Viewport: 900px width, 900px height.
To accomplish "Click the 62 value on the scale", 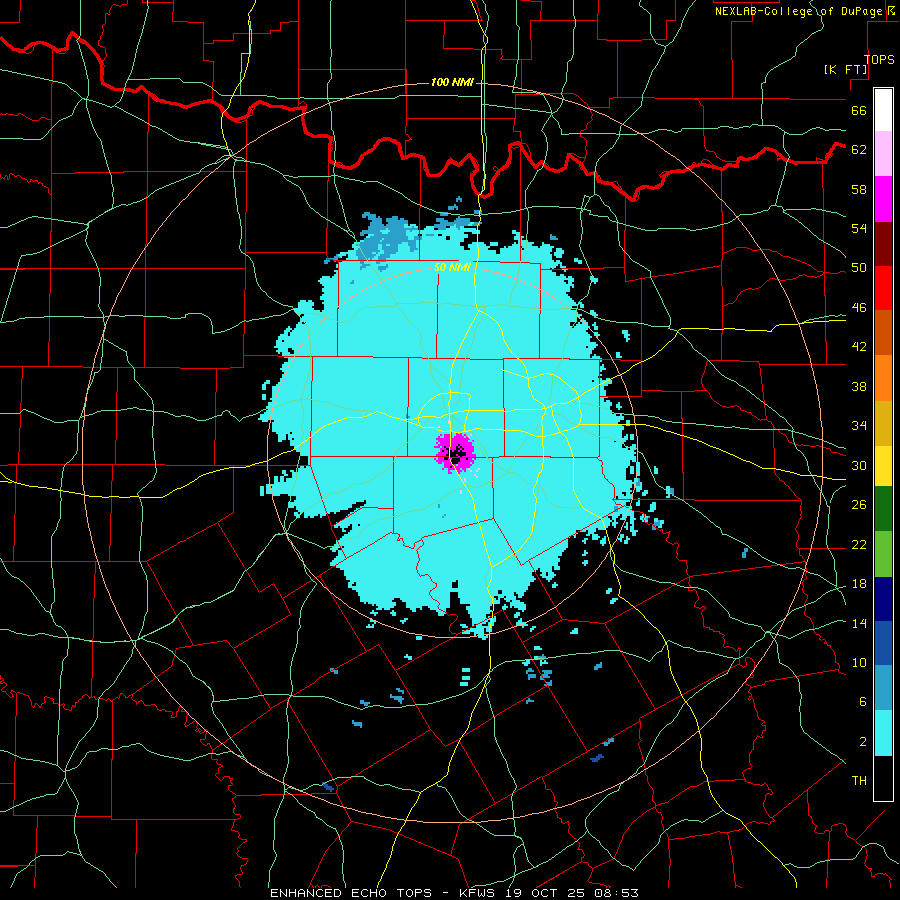I will pos(859,149).
